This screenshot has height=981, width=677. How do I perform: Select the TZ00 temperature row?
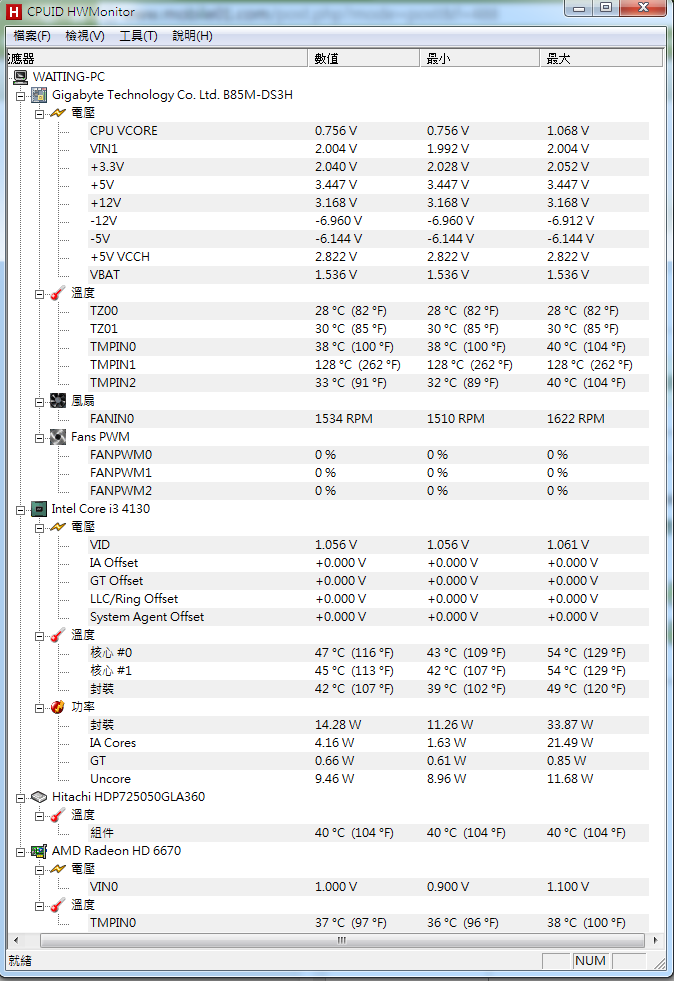pos(369,311)
